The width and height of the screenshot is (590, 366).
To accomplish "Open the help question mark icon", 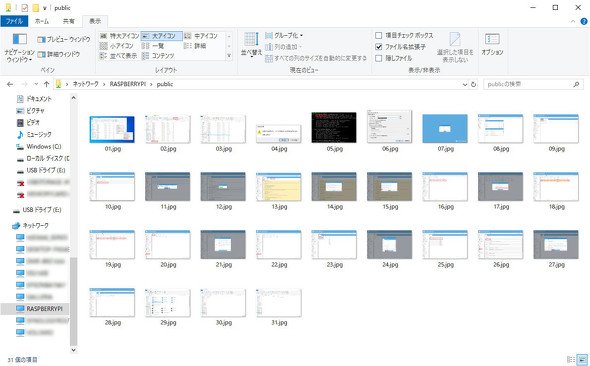I will pos(584,22).
